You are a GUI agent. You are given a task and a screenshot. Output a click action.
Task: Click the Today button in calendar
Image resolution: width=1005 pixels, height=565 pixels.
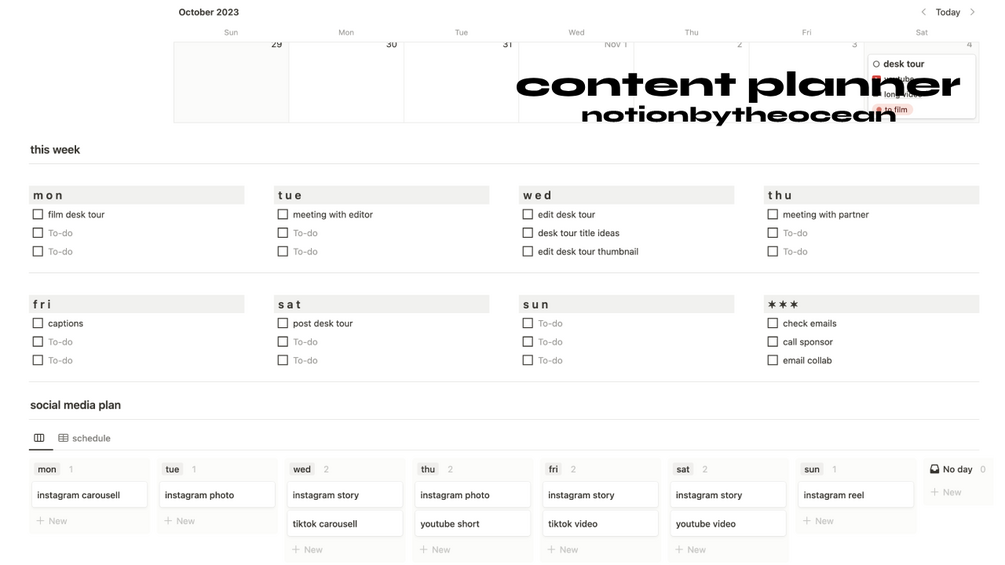[947, 12]
